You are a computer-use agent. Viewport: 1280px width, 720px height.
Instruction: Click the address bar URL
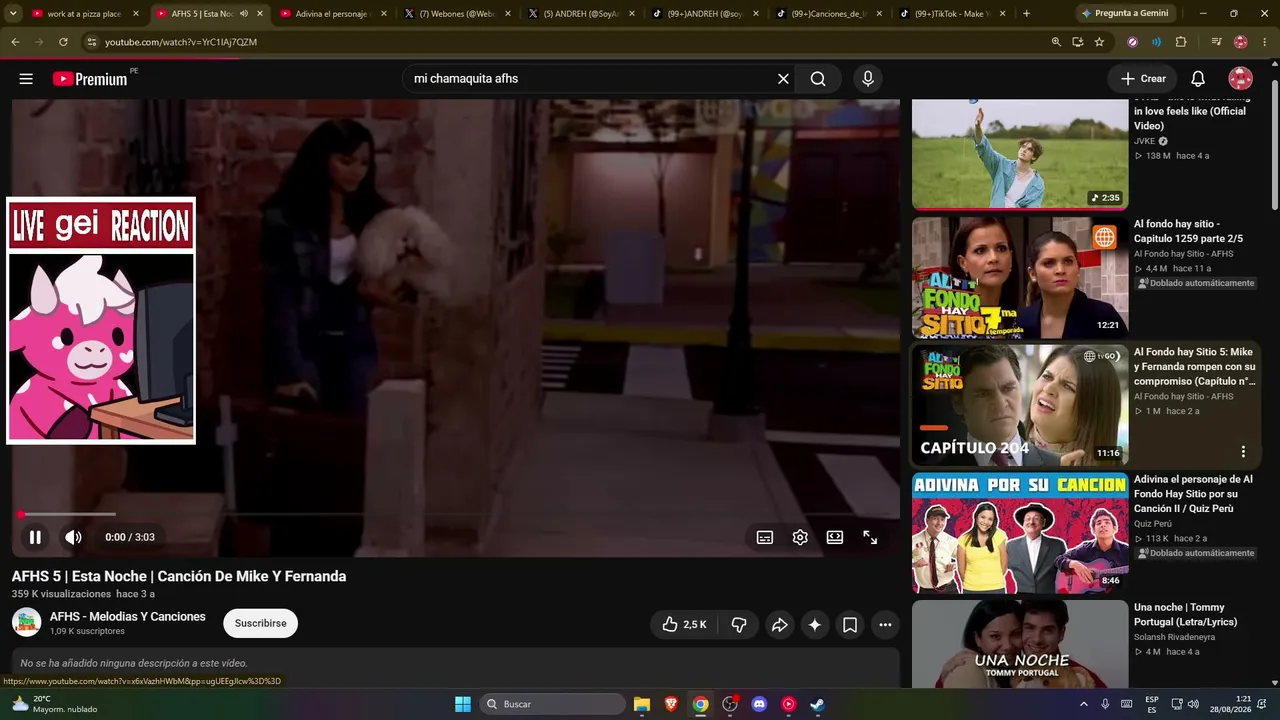[181, 42]
